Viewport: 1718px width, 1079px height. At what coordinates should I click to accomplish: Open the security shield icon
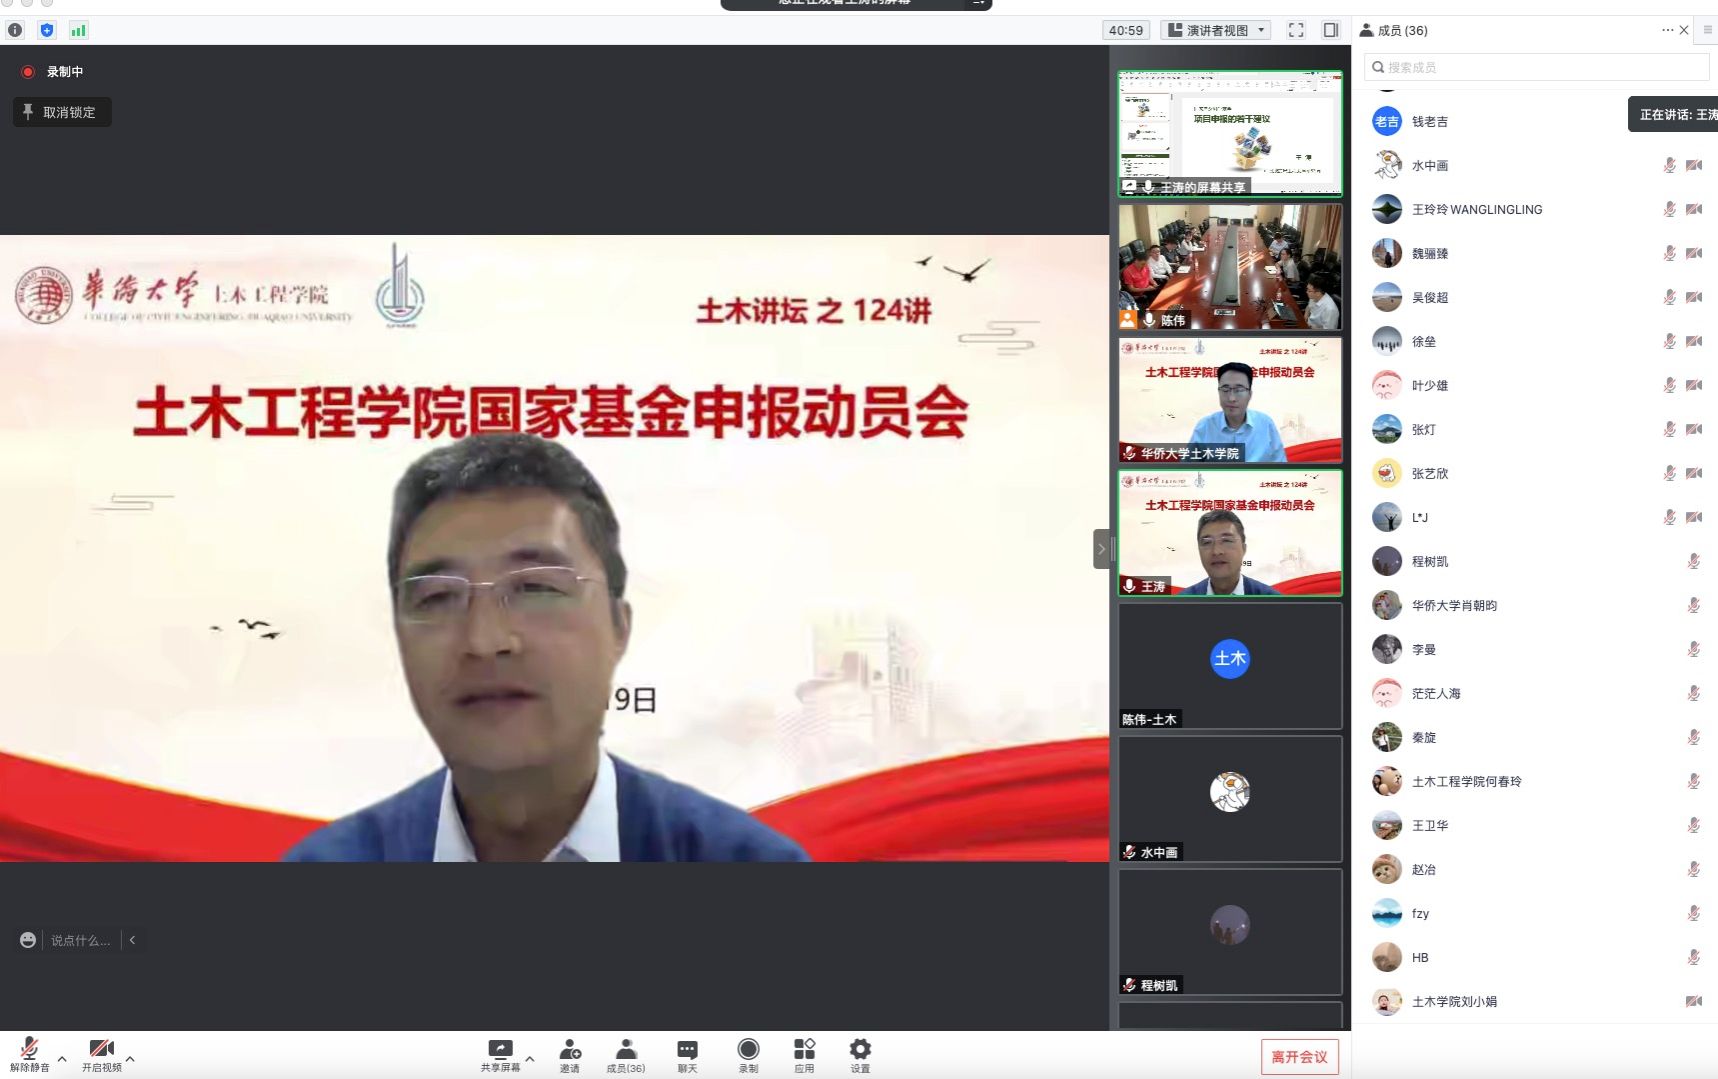point(47,30)
